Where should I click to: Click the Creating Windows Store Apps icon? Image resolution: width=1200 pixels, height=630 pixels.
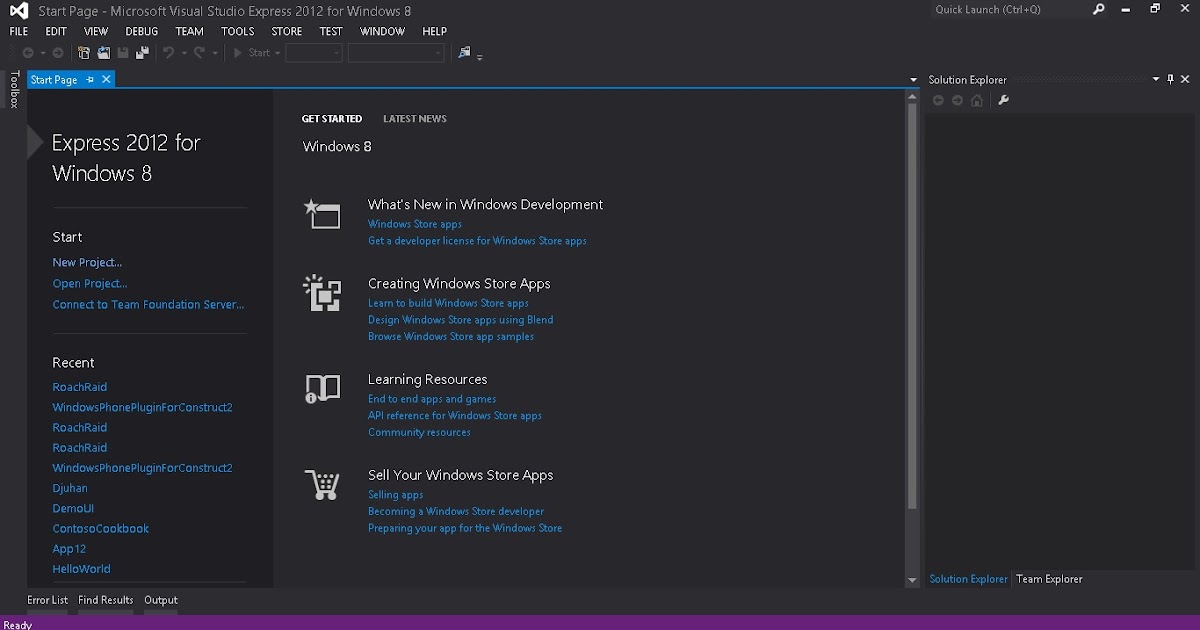pos(322,292)
